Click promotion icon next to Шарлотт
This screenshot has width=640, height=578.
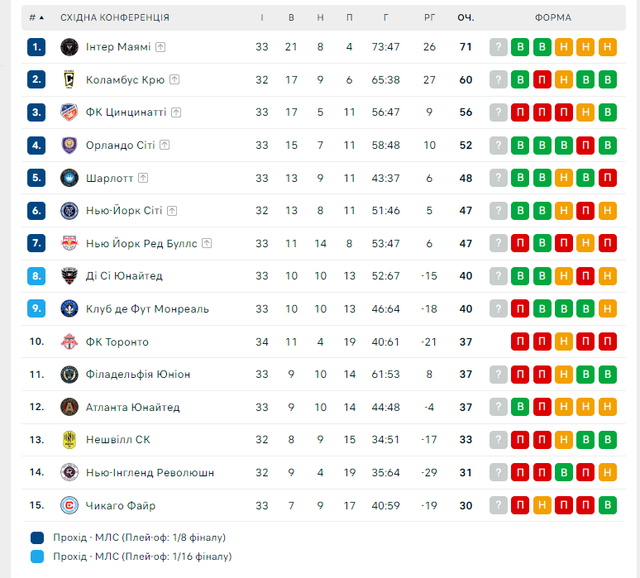(143, 178)
